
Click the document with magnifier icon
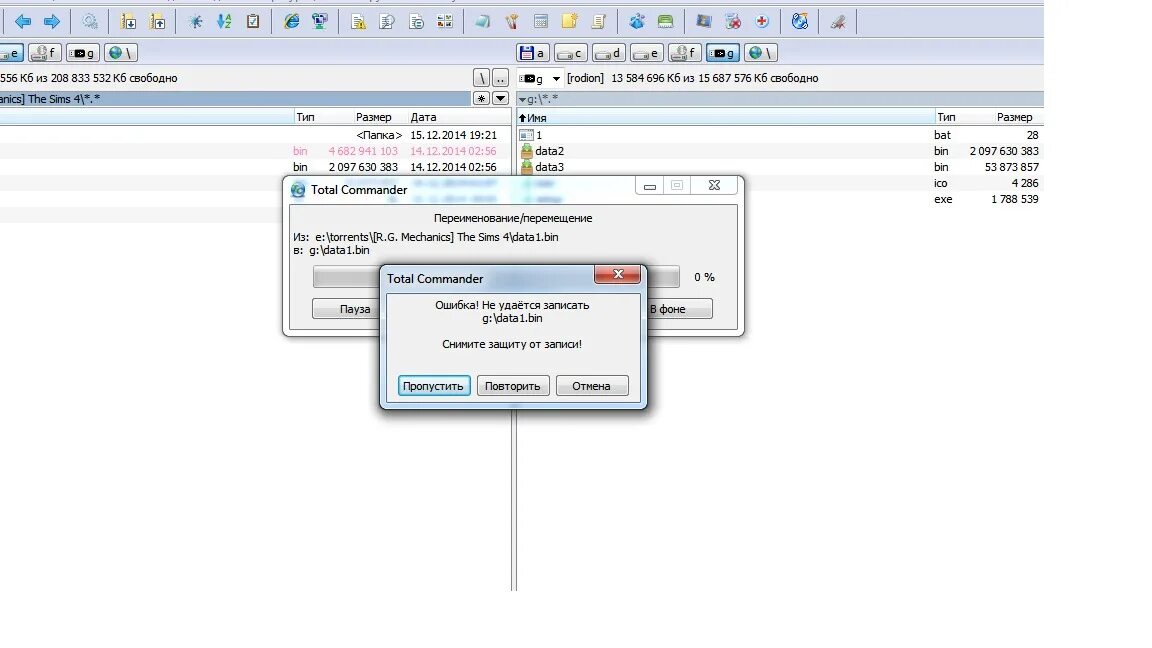pos(387,21)
